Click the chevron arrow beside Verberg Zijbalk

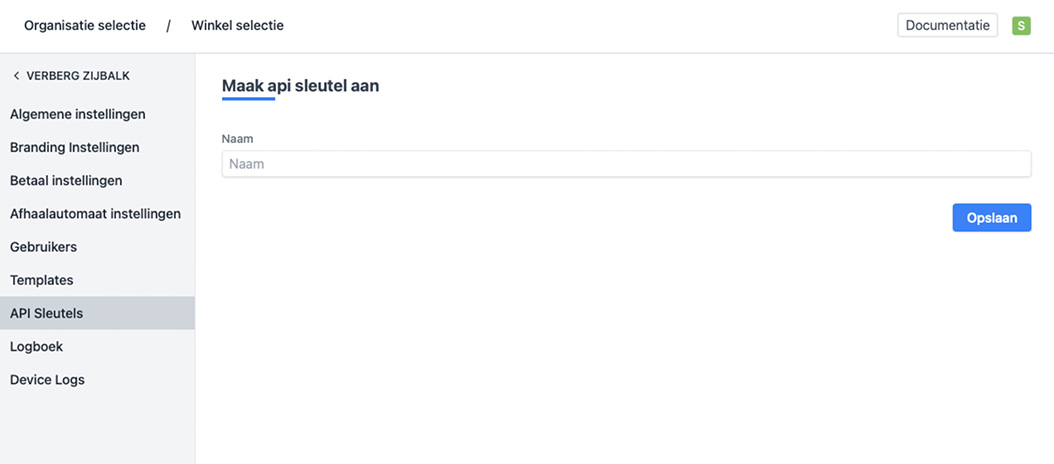click(x=16, y=76)
